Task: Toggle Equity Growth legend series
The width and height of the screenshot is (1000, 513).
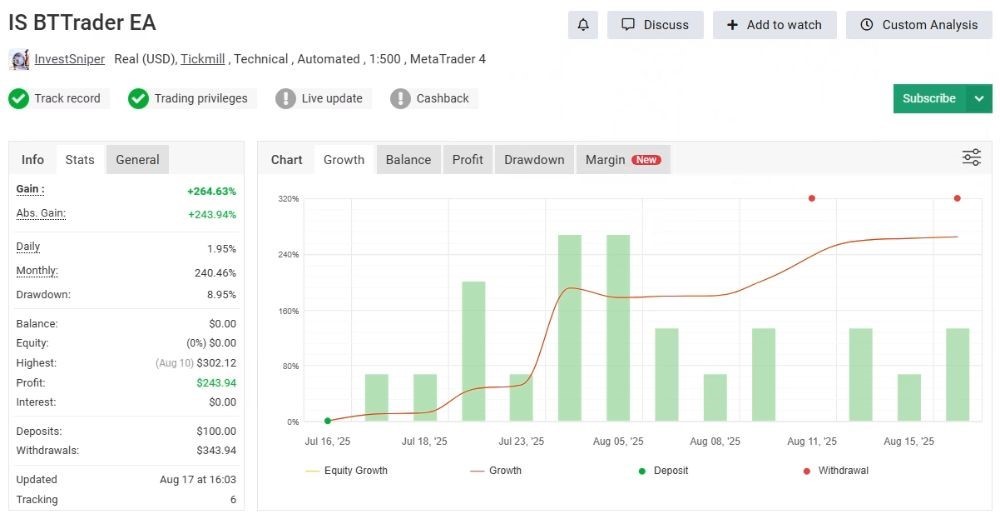Action: 346,470
